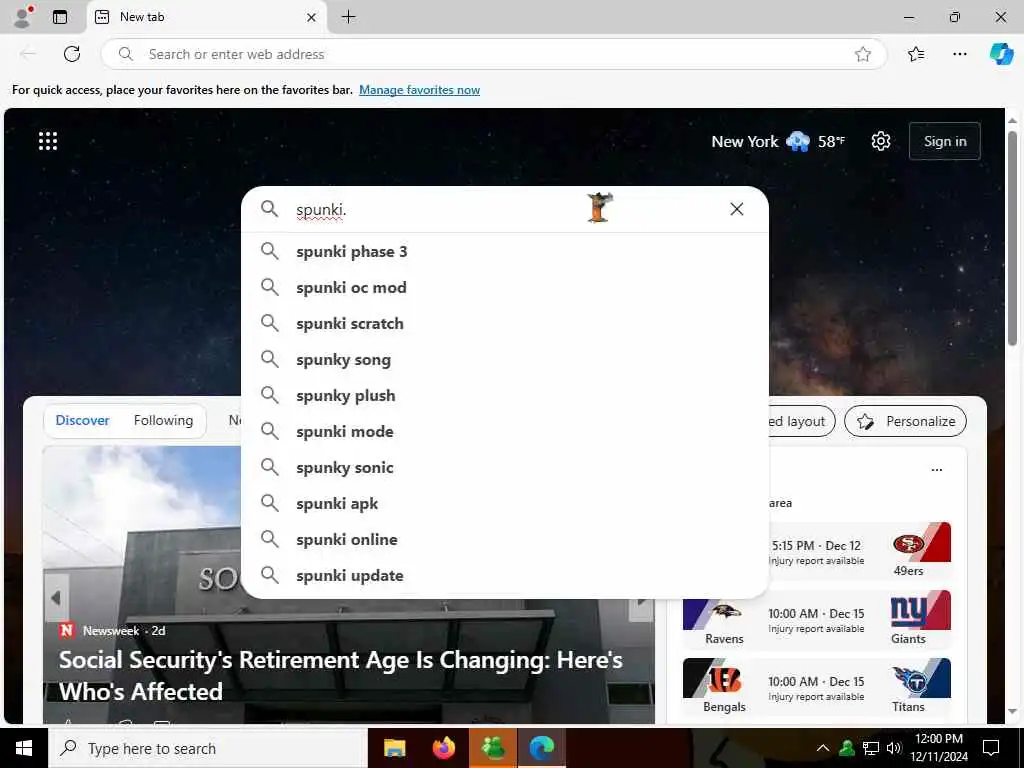Open File Explorer from taskbar
Image resolution: width=1024 pixels, height=768 pixels.
coord(394,748)
